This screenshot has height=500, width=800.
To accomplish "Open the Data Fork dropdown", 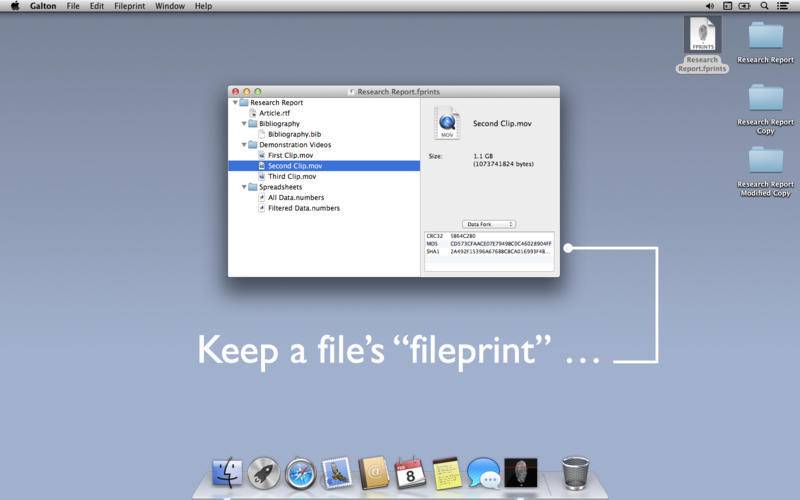I will [x=489, y=224].
